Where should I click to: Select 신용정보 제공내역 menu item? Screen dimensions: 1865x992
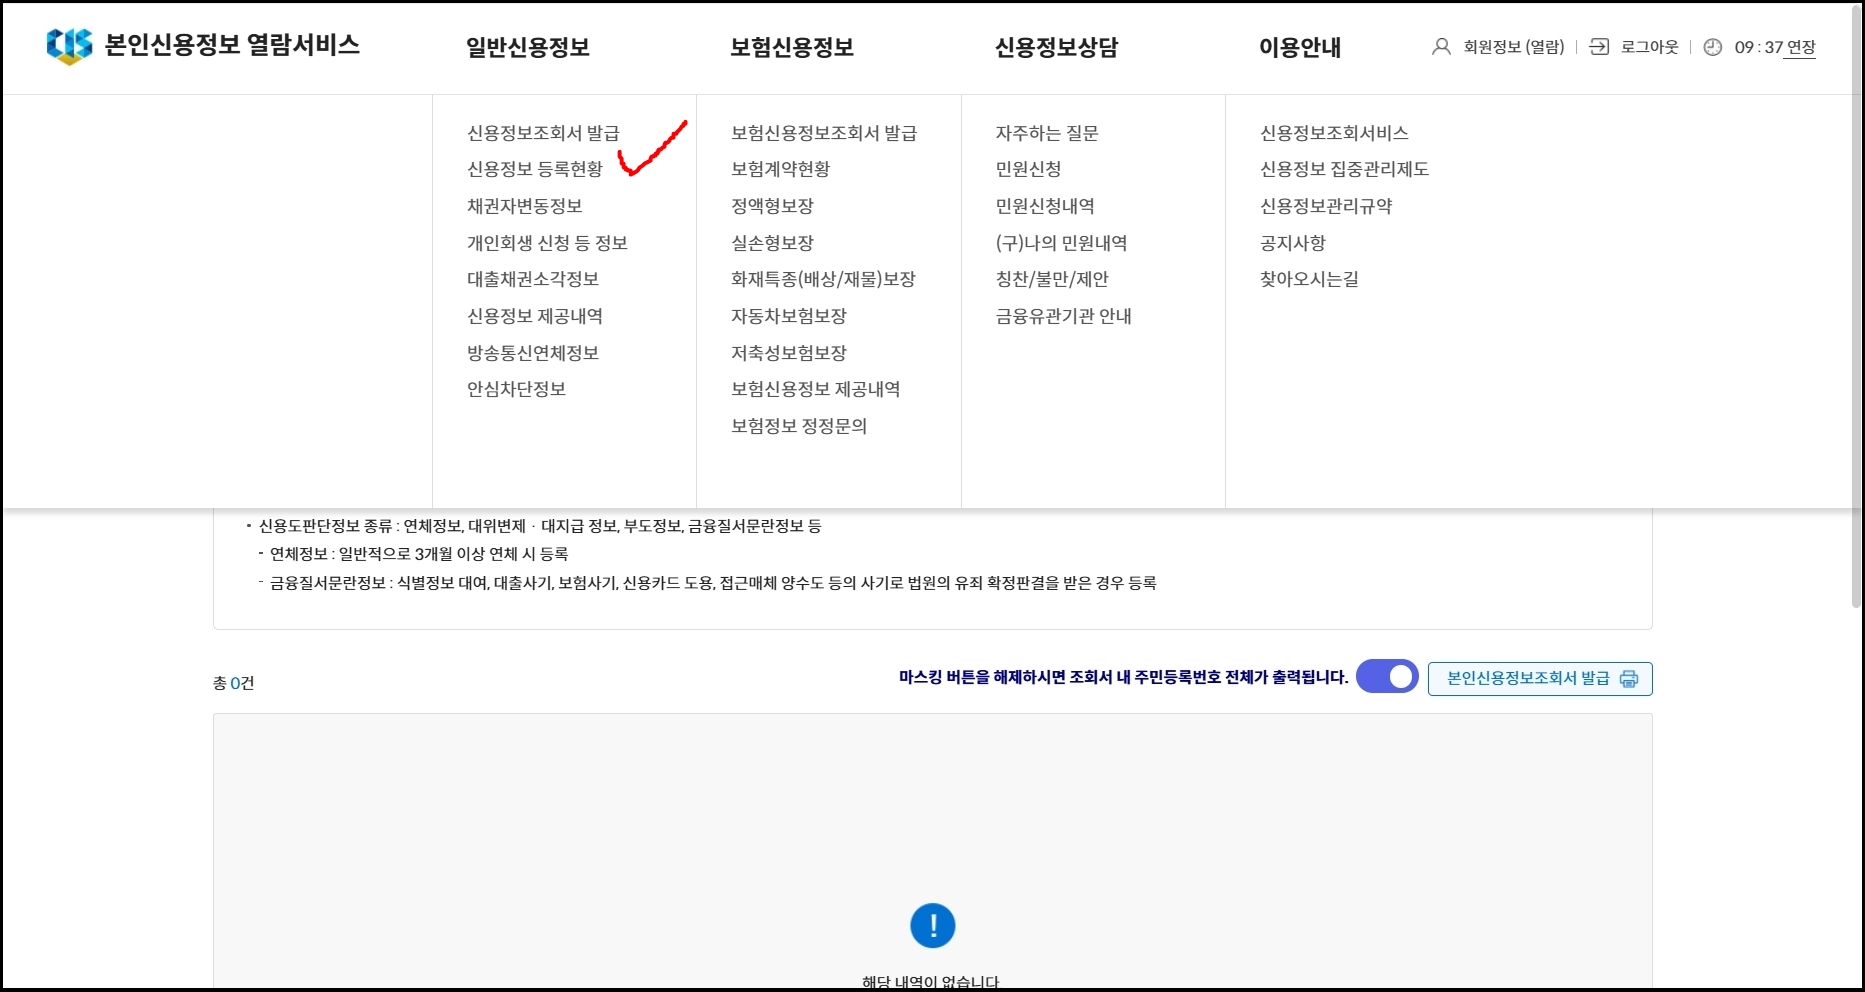pyautogui.click(x=535, y=316)
